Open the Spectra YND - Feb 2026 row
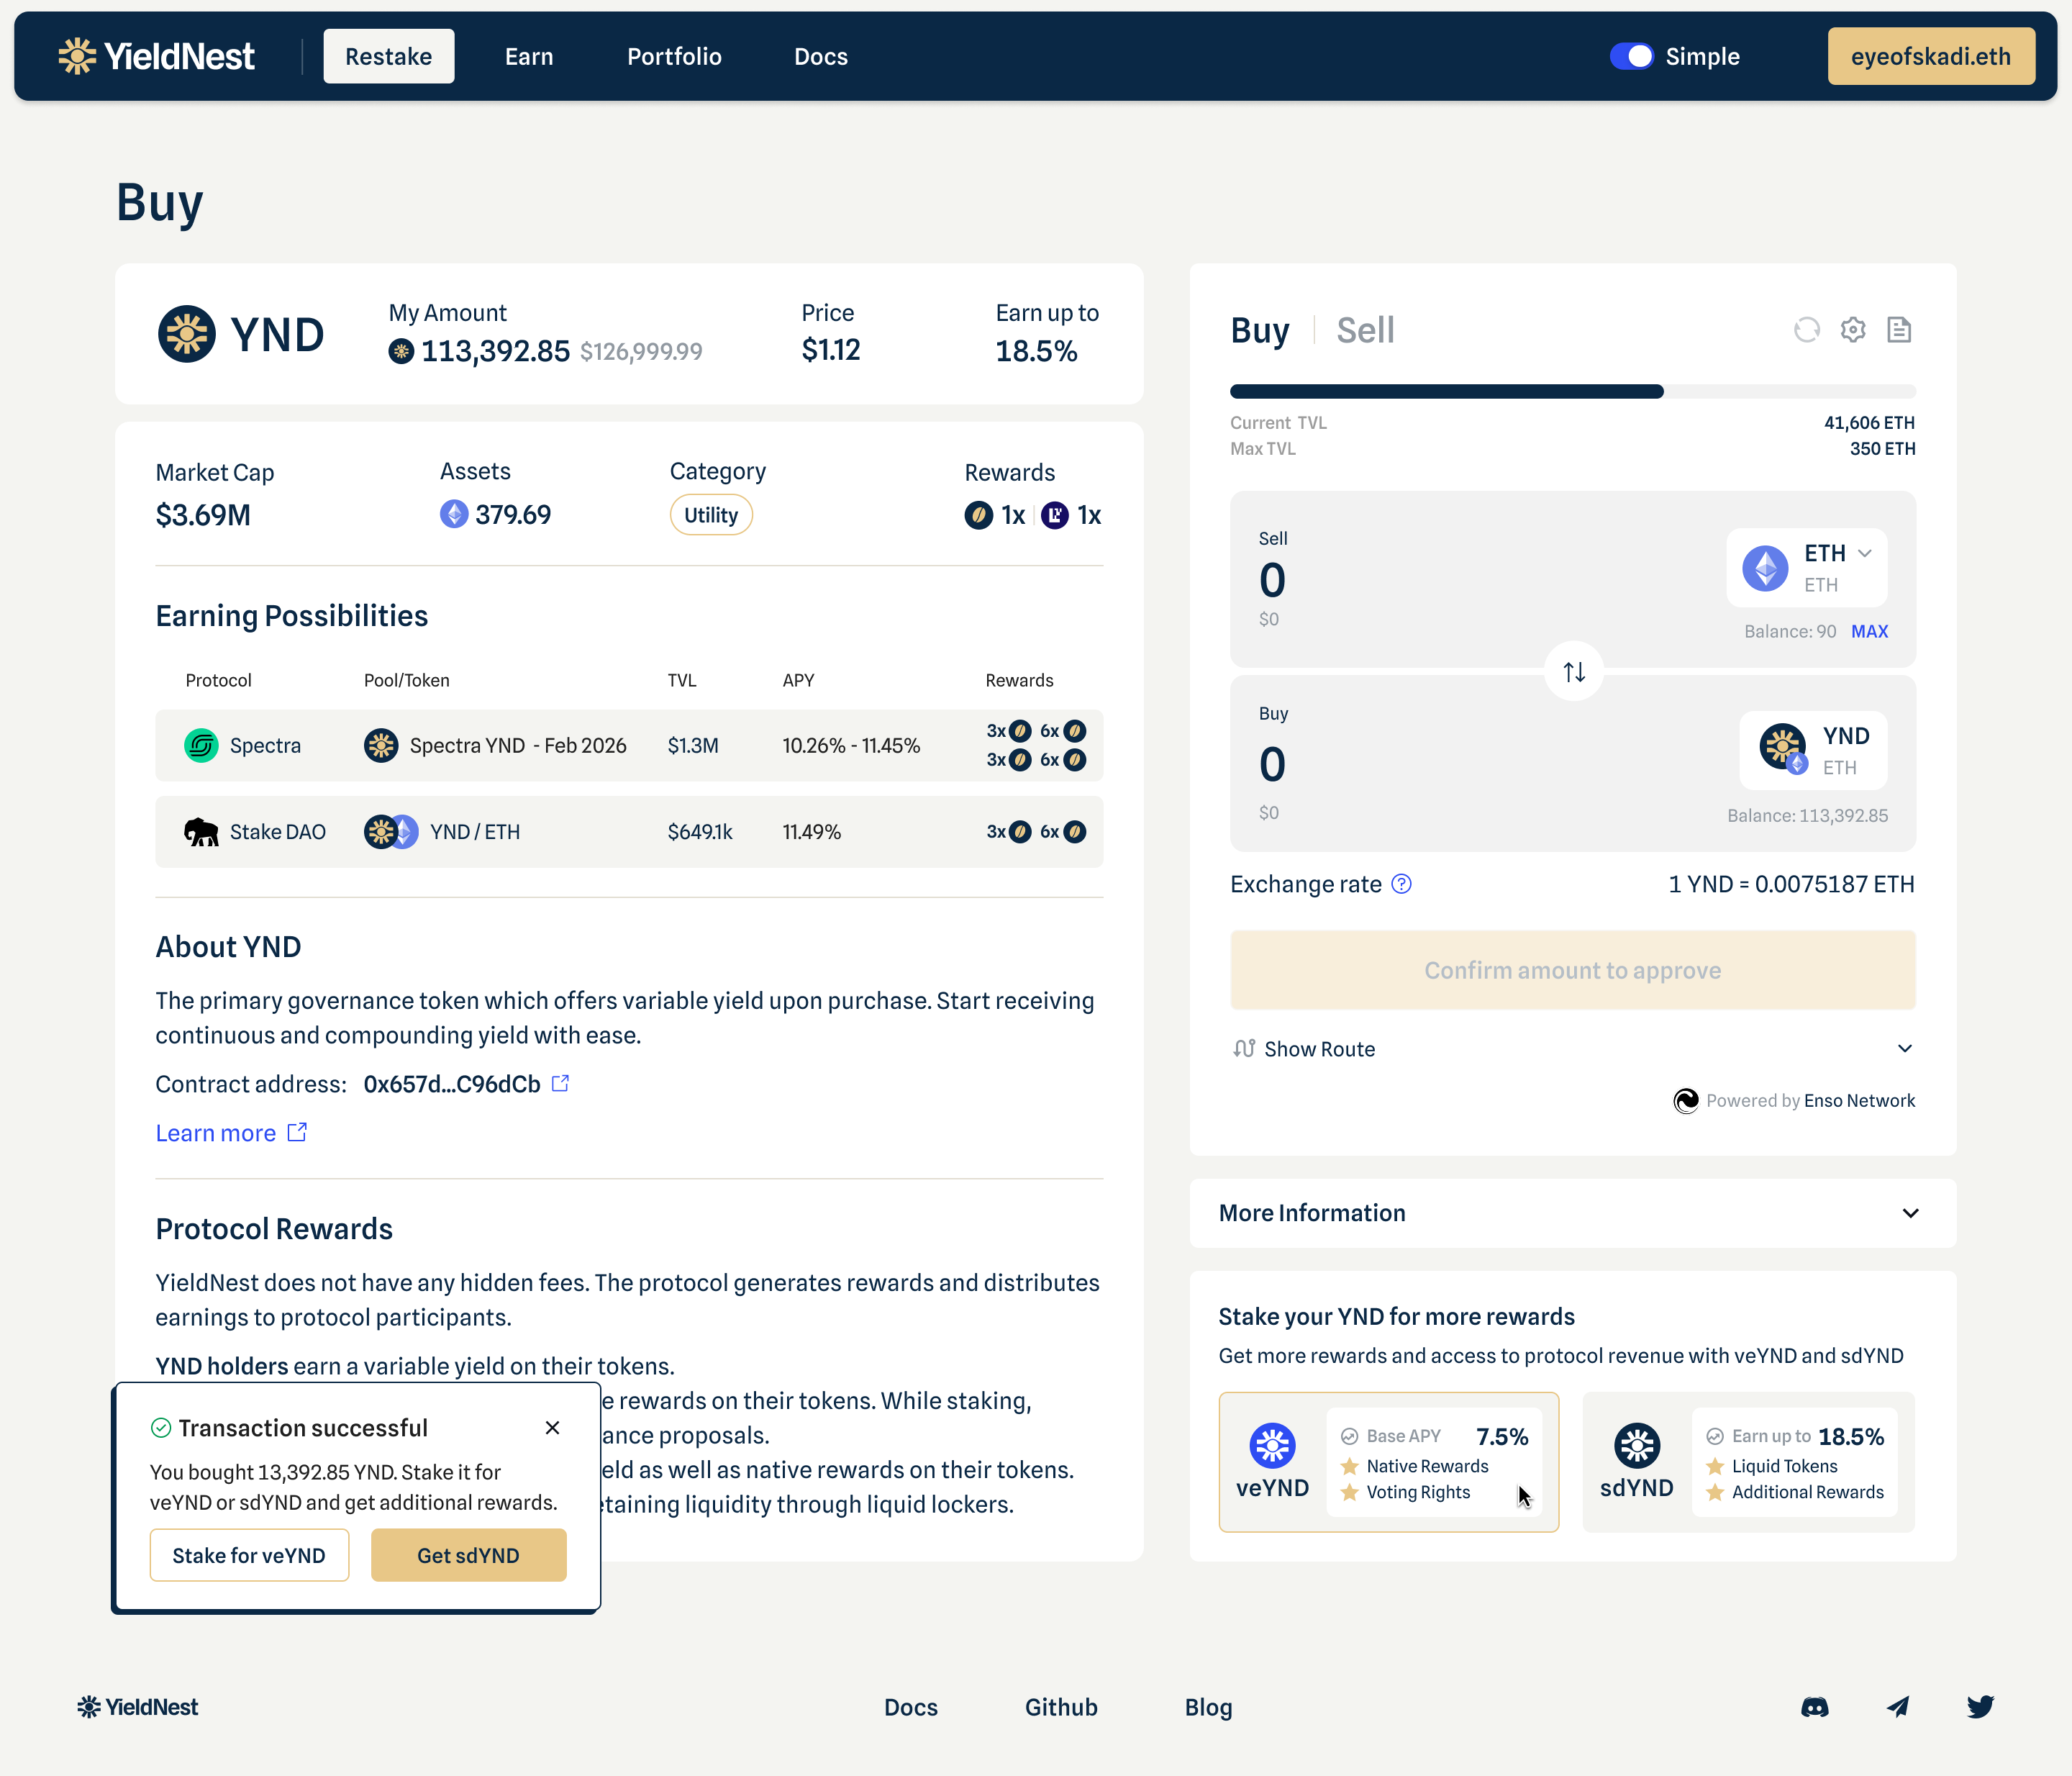Screen dimensions: 2072x1776 click(x=629, y=745)
